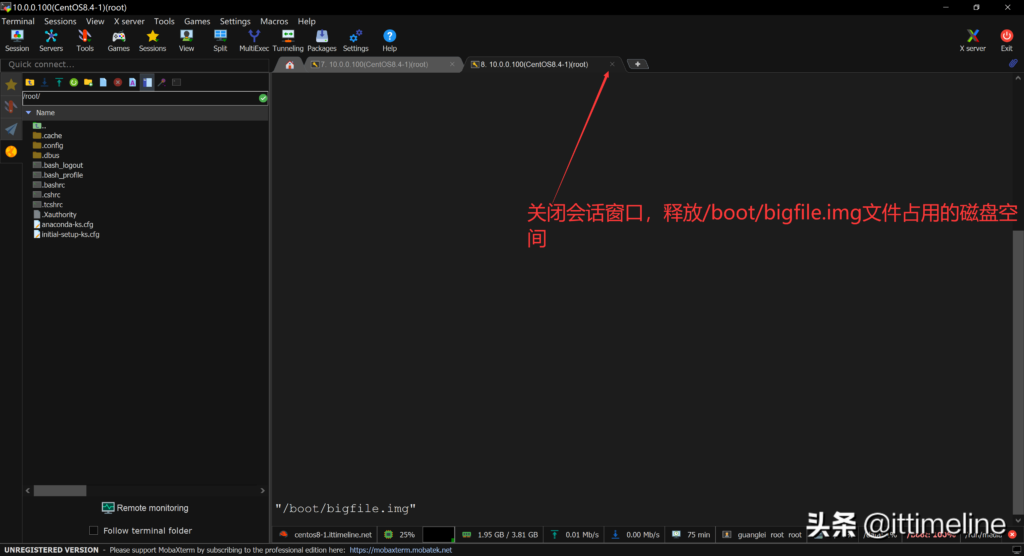The image size is (1024, 556).
Task: Click the Remote monitoring button
Action: (144, 508)
